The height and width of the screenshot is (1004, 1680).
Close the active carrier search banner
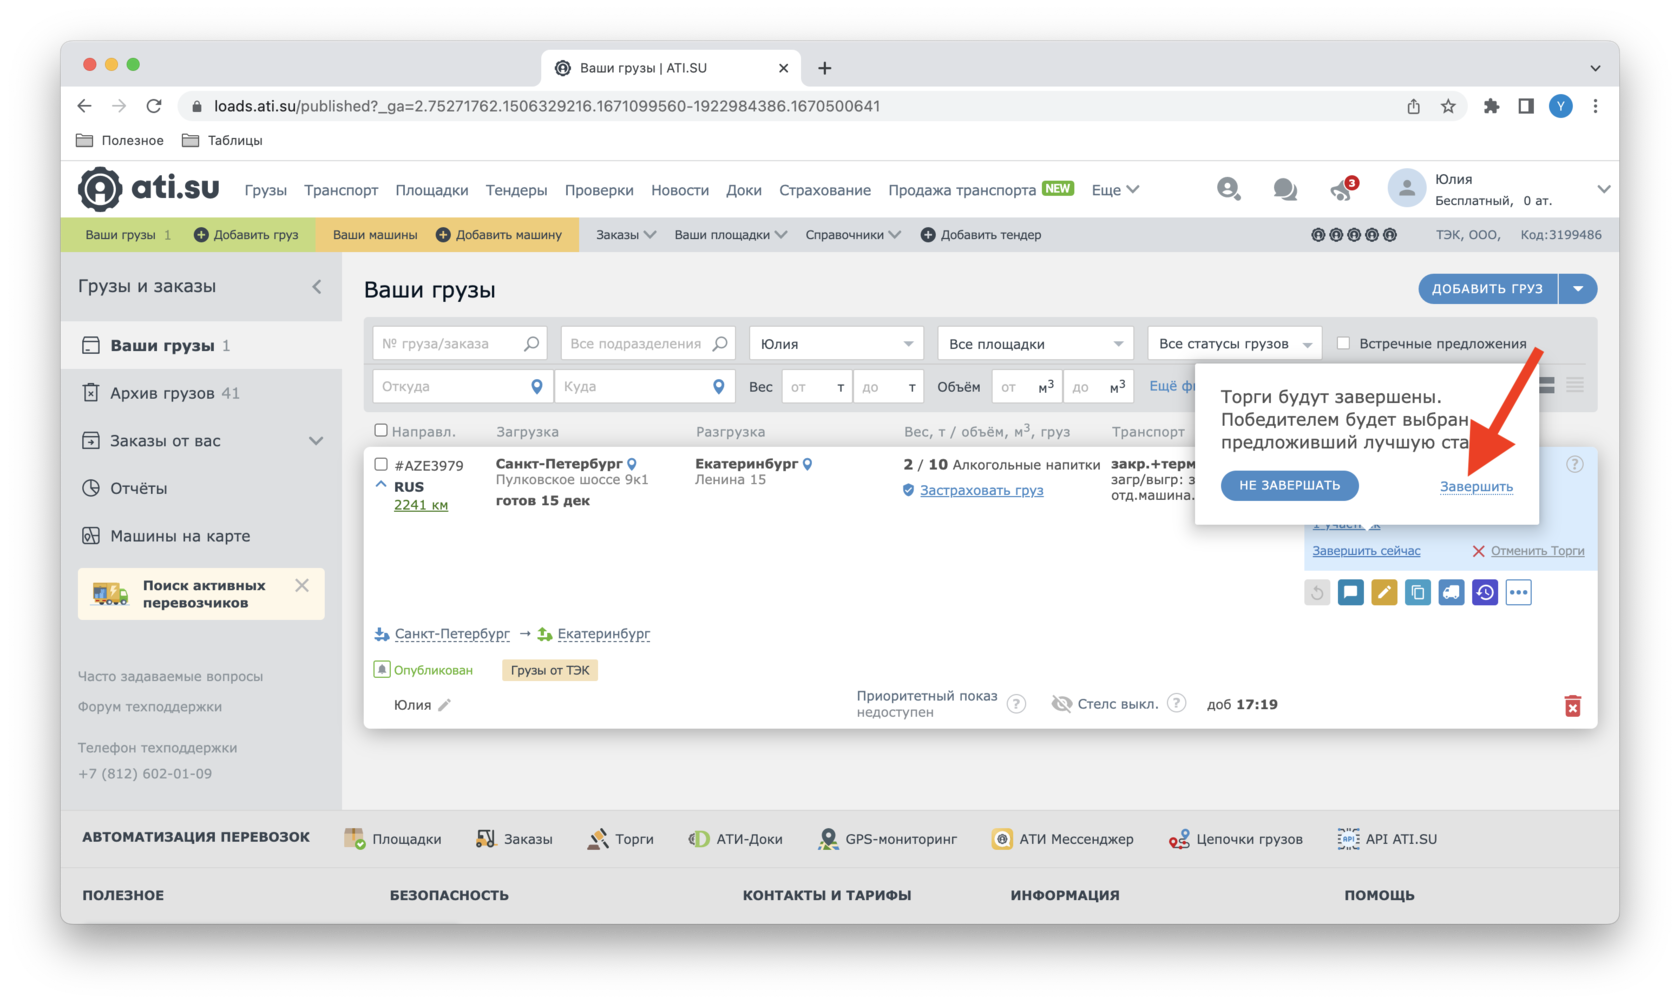[x=302, y=586]
